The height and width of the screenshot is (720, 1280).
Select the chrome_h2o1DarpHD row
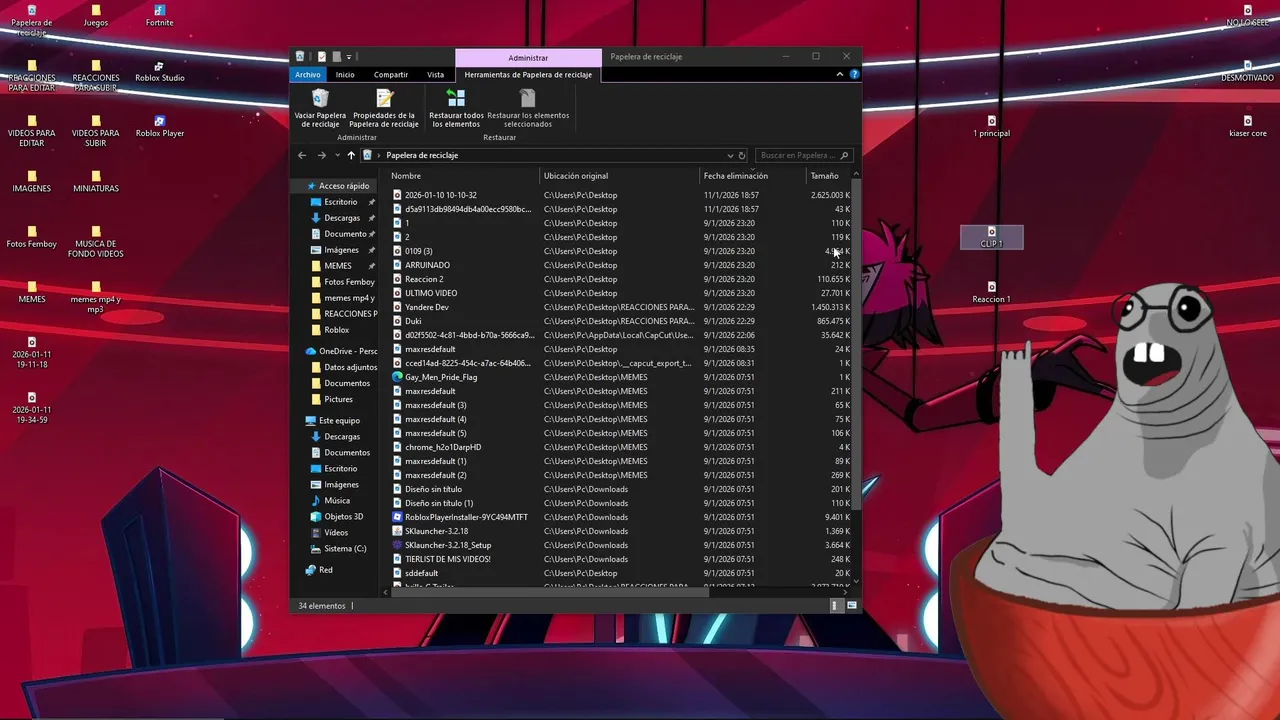coord(621,447)
